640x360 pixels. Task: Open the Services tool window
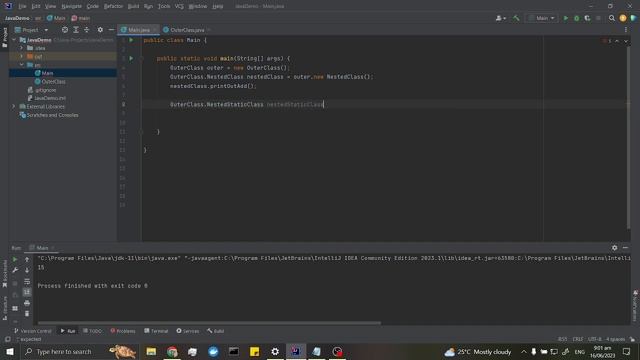[188, 331]
